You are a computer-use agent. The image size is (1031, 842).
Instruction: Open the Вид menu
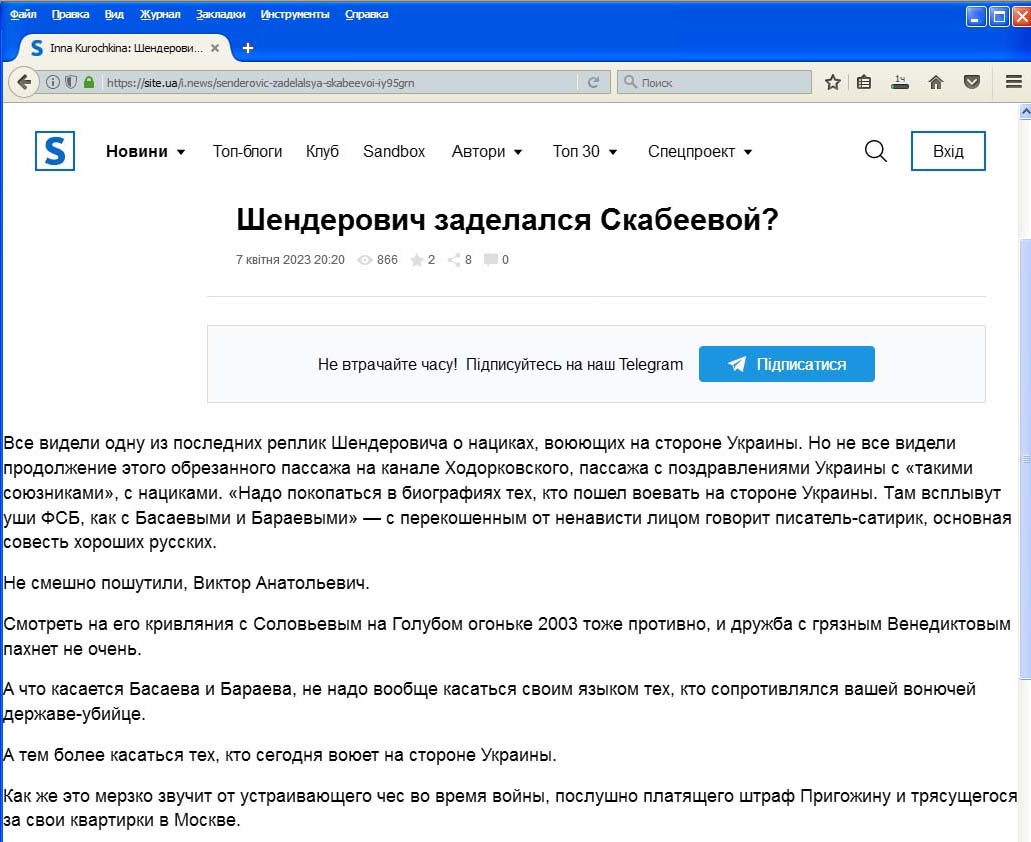[114, 14]
